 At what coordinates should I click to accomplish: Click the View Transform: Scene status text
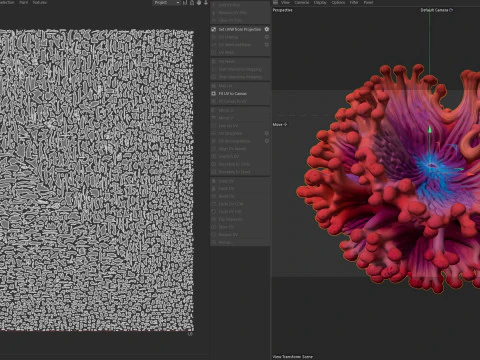(292, 357)
